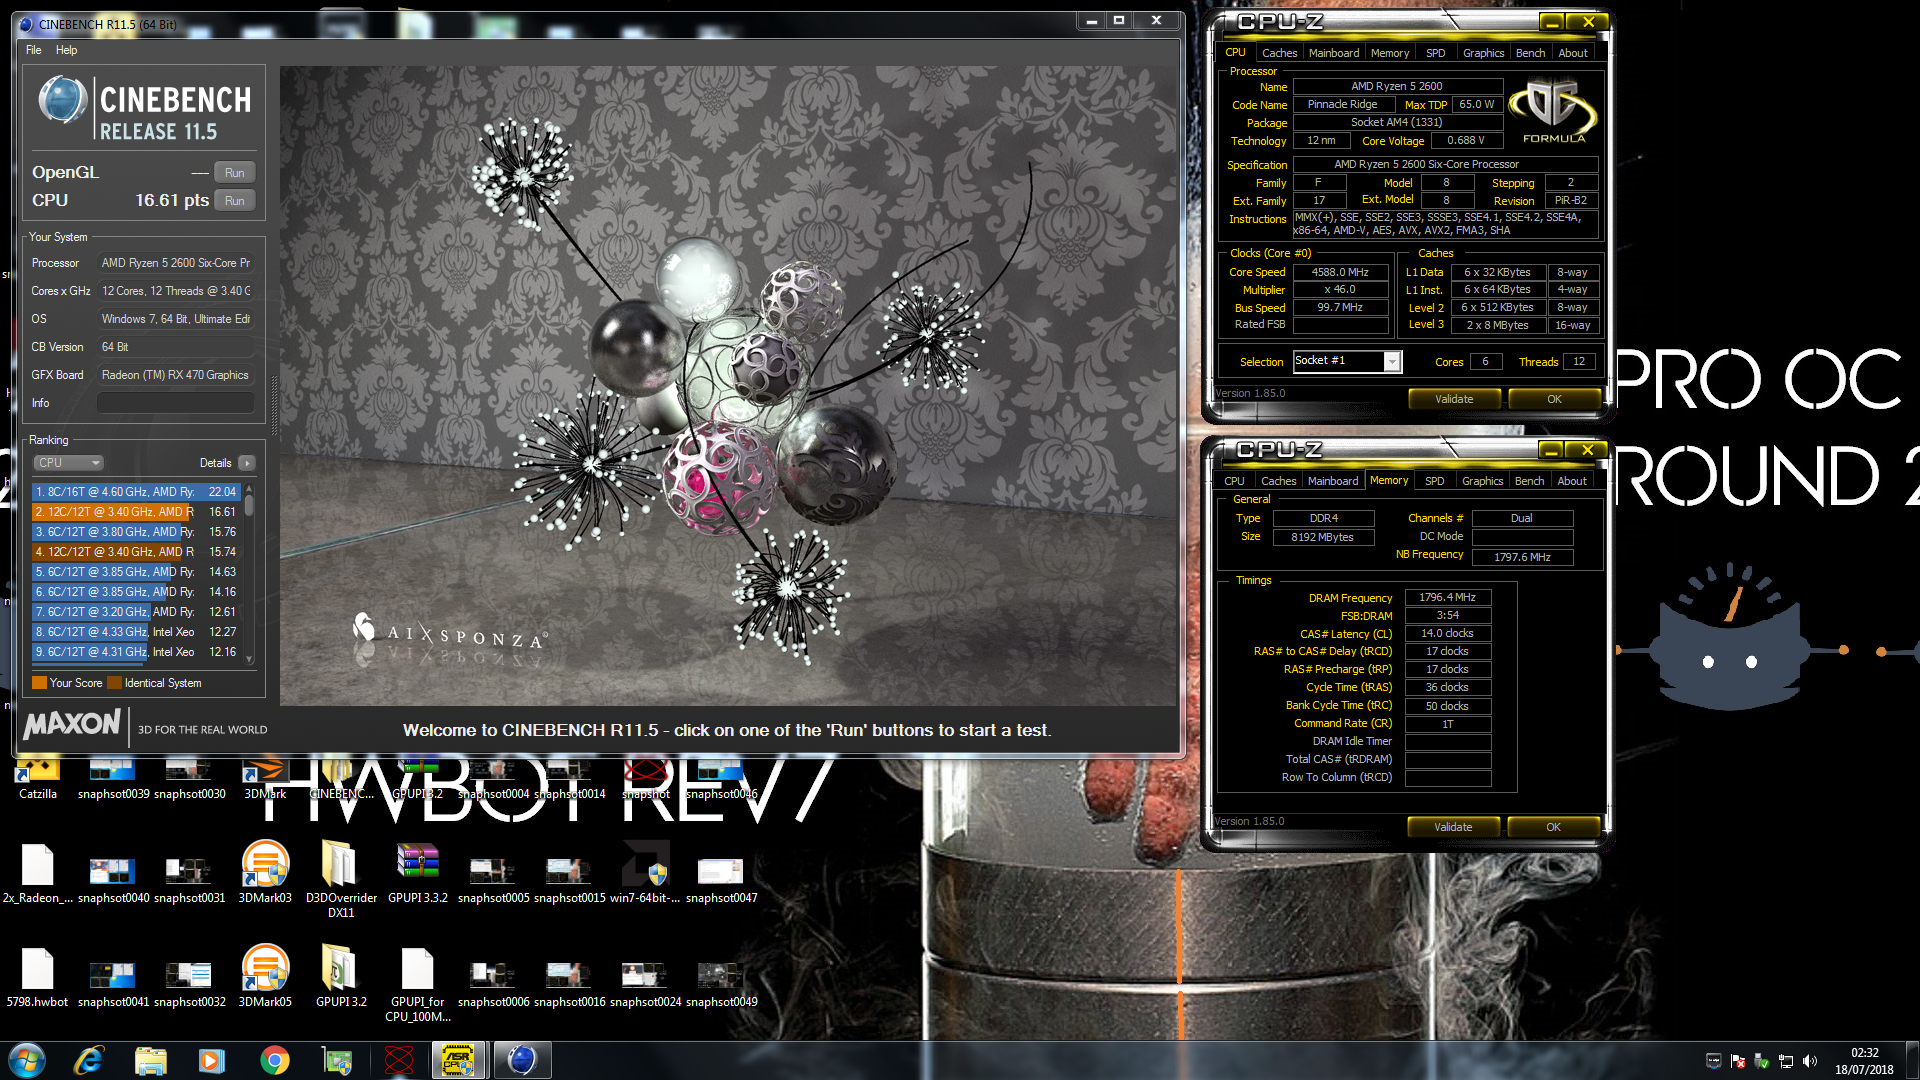Screen dimensions: 1920x1080
Task: Select the 2x_Radeon file icon
Action: point(38,873)
